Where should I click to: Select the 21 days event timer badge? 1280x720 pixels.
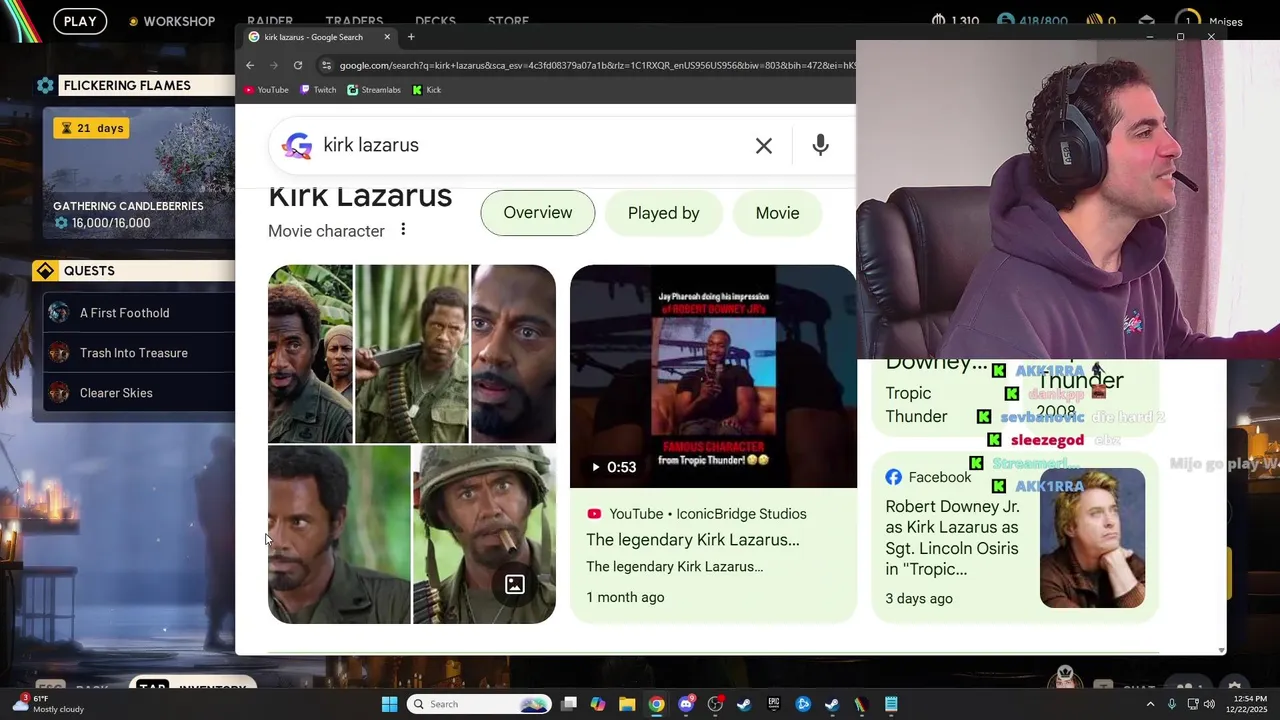point(91,128)
